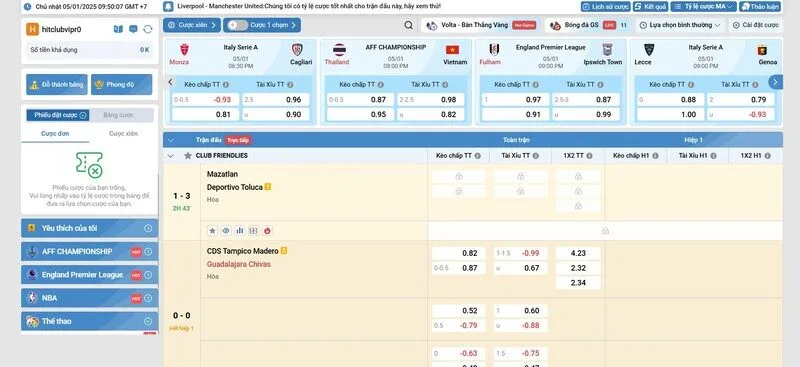Open Lựa chọn bình thường dropdown
800x367 pixels.
680,25
